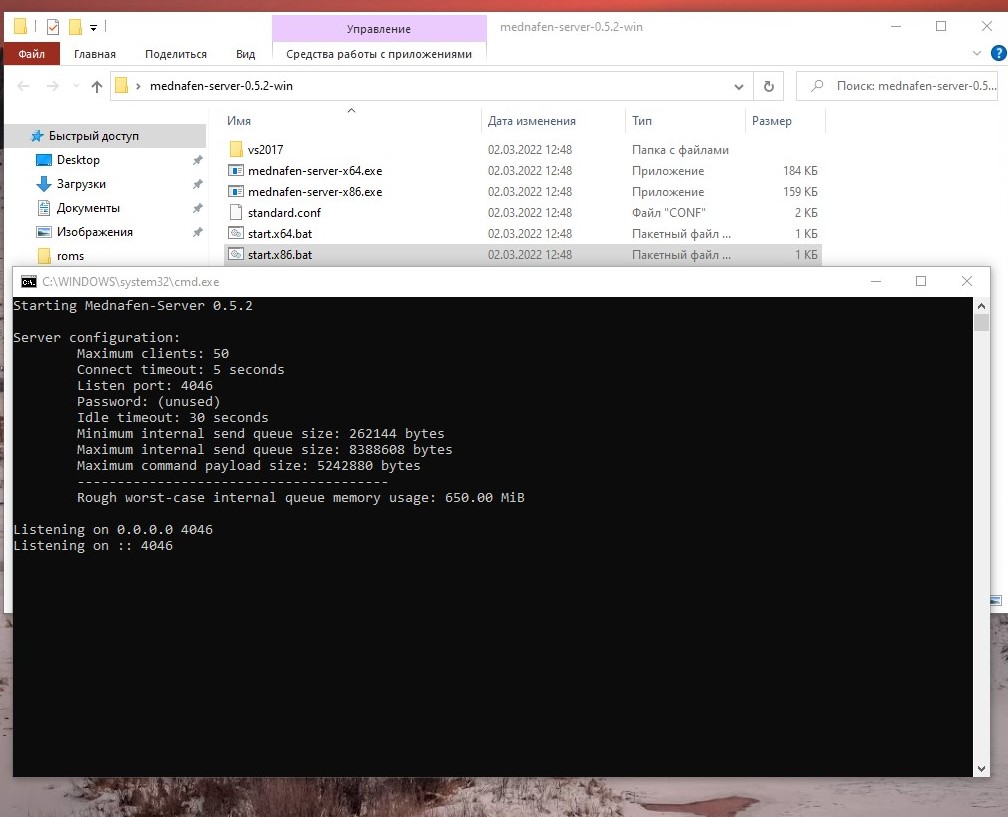This screenshot has height=817, width=1008.
Task: Select the start.x64.bat batch file
Action: tap(279, 234)
